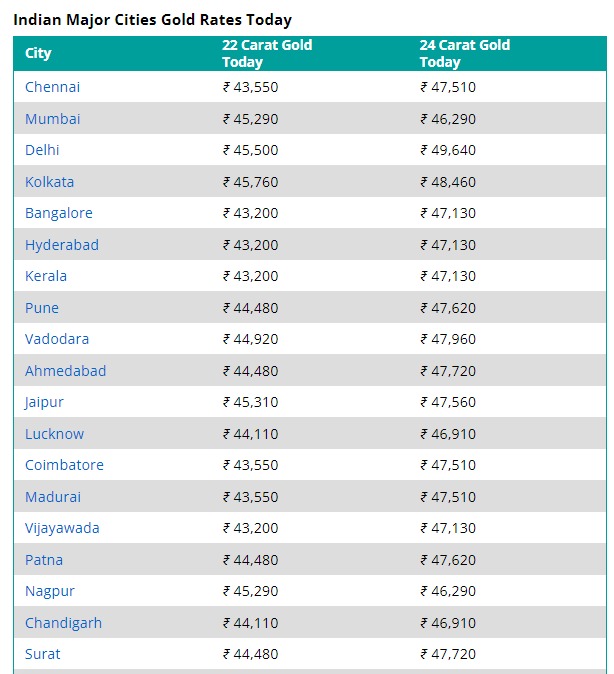
Task: Click the 22 Carat Gold Today header
Action: click(267, 53)
